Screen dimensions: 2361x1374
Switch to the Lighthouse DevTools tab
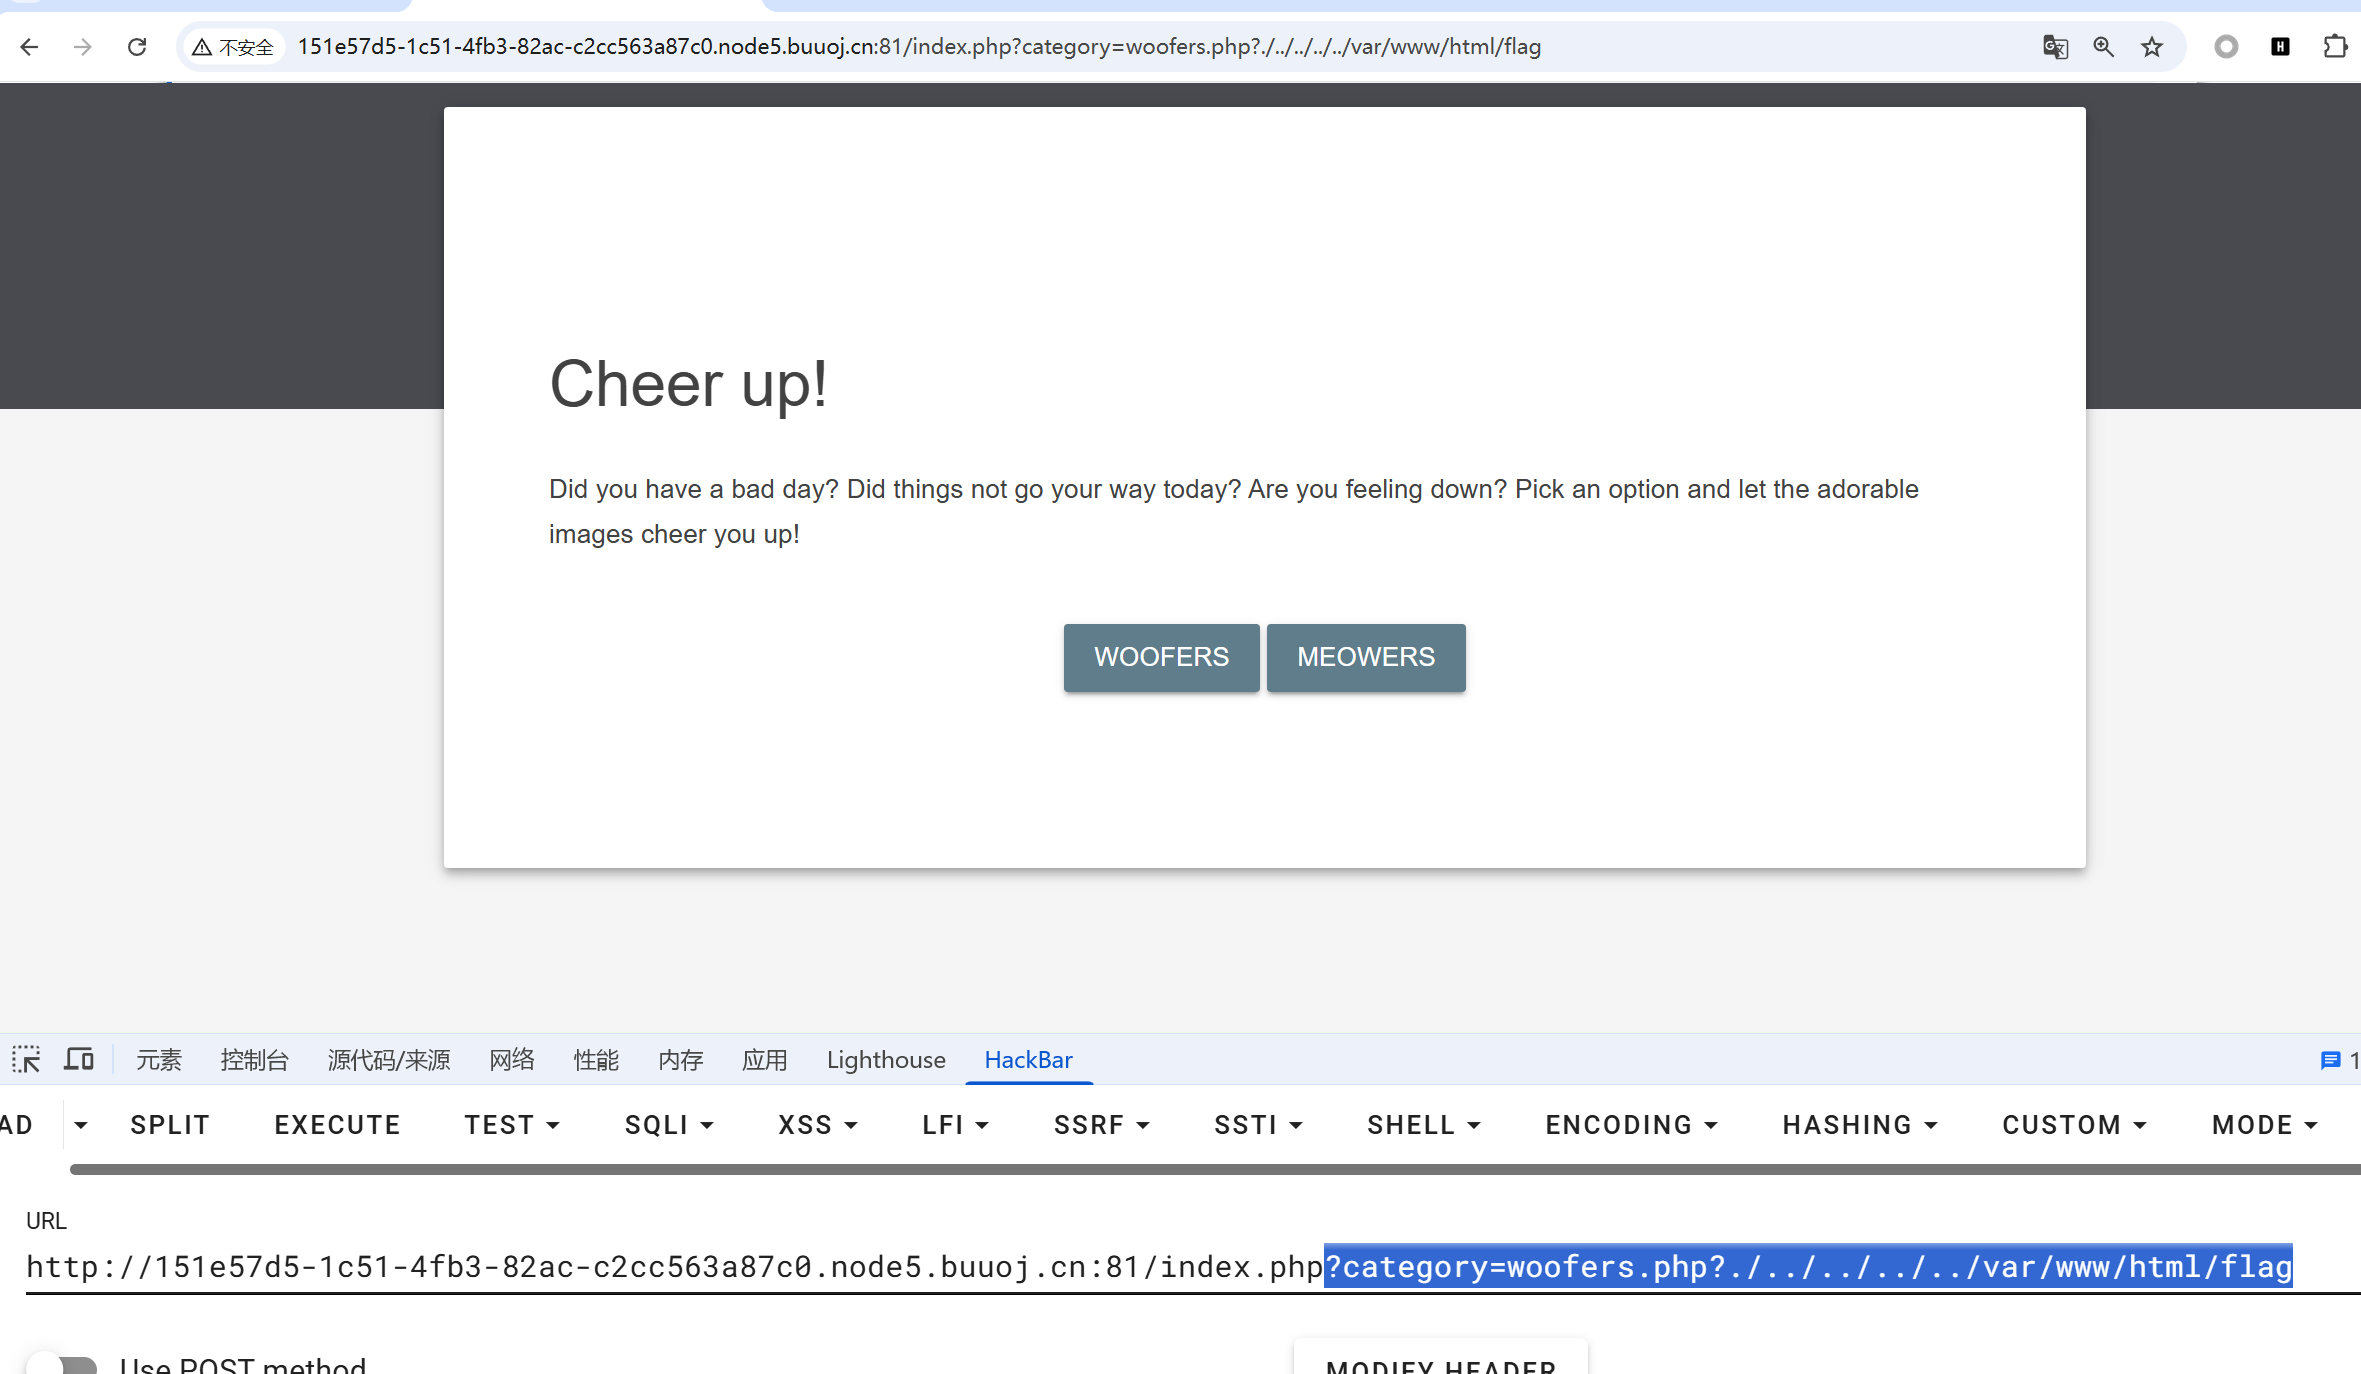[x=885, y=1060]
